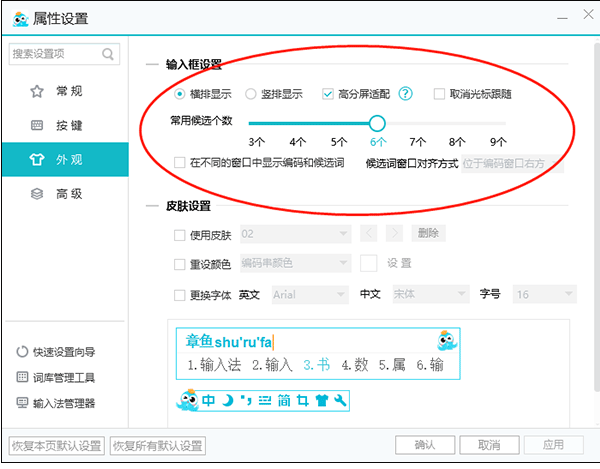This screenshot has height=469, width=600.
Task: Open the skin selection dropdown showing 02
Action: point(295,234)
